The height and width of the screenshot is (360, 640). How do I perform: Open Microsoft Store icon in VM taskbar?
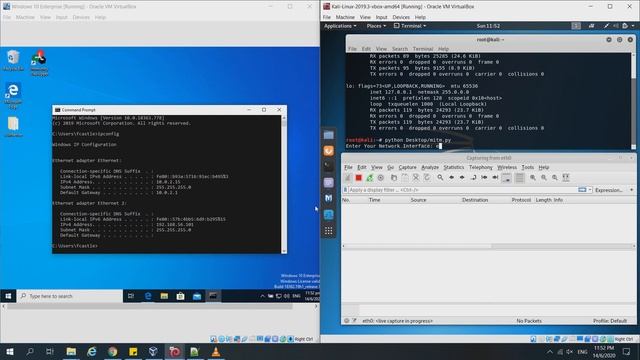180,296
